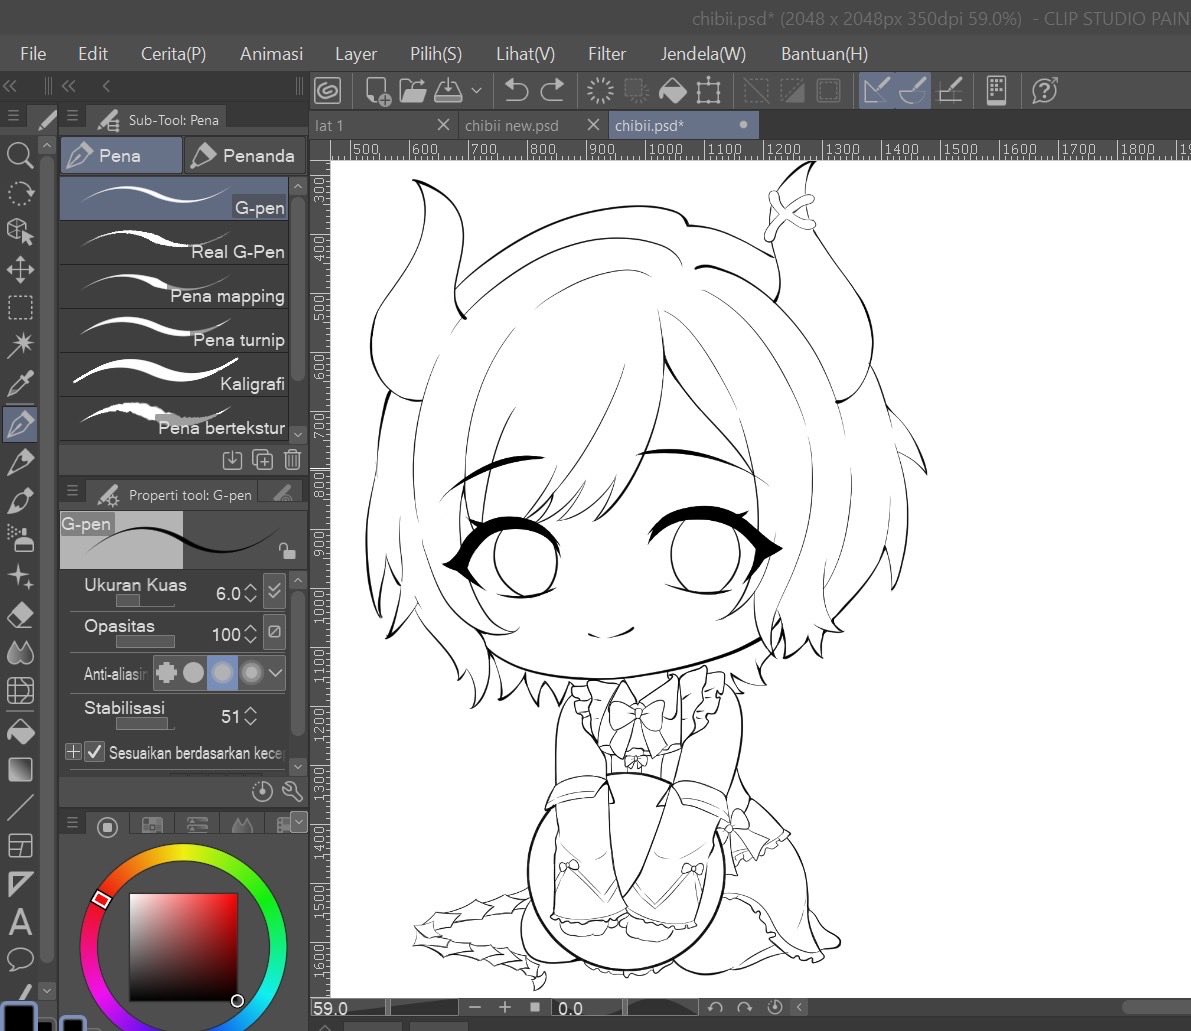Image resolution: width=1191 pixels, height=1031 pixels.
Task: Click the Open file folder icon
Action: click(x=412, y=90)
